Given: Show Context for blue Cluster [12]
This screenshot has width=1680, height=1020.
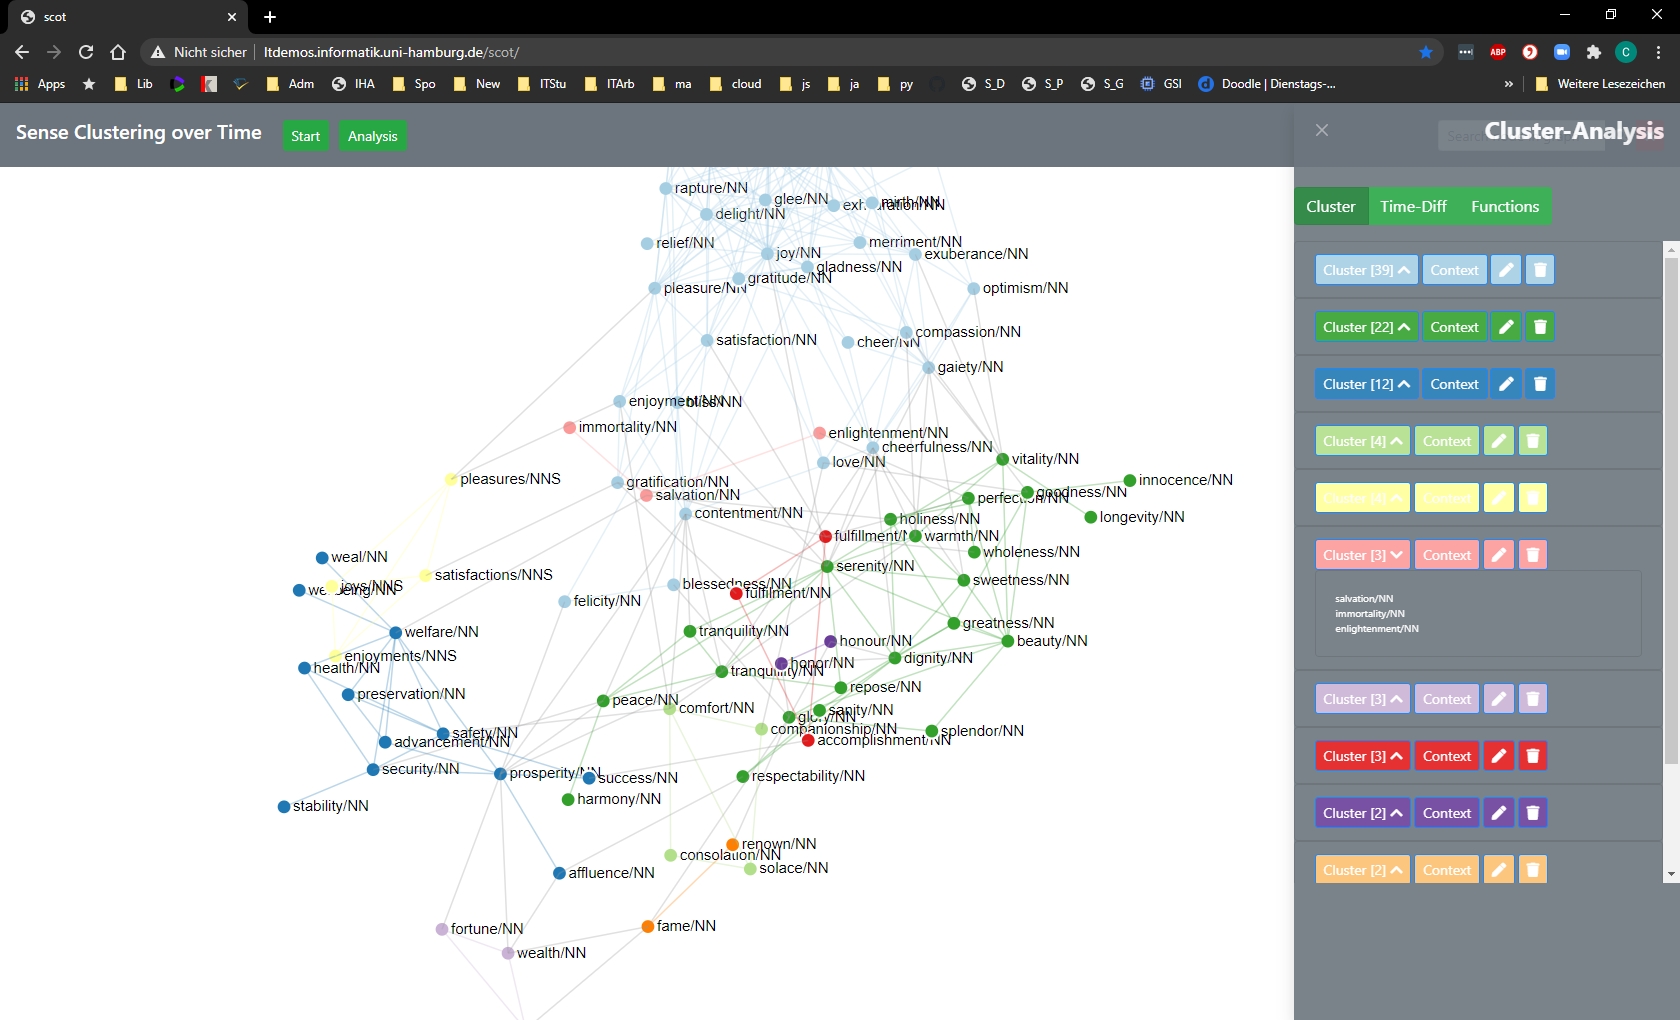Looking at the screenshot, I should 1453,384.
